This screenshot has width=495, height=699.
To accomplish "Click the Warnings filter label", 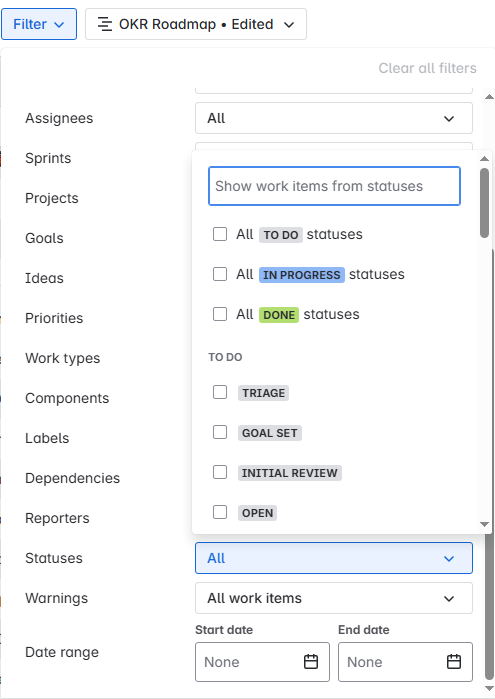I will coord(56,598).
